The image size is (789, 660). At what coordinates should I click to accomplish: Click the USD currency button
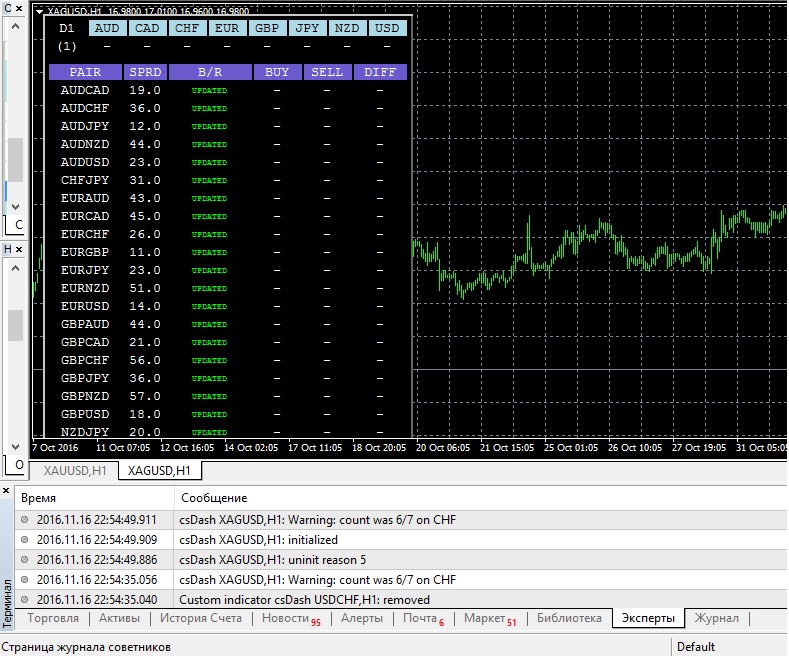click(x=387, y=28)
